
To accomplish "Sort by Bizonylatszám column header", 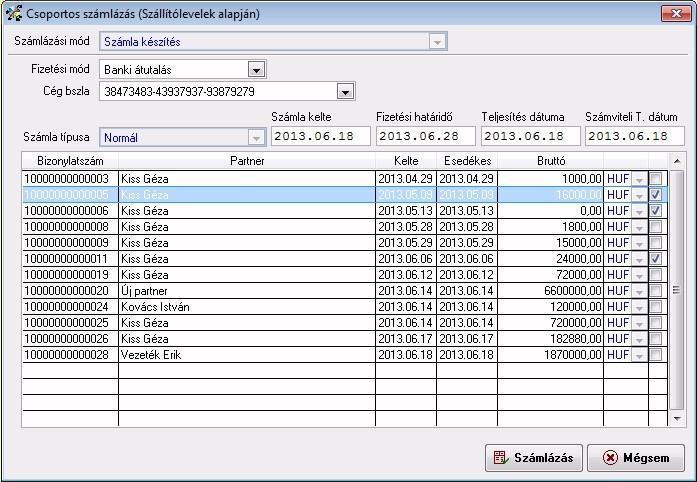I will tap(70, 161).
